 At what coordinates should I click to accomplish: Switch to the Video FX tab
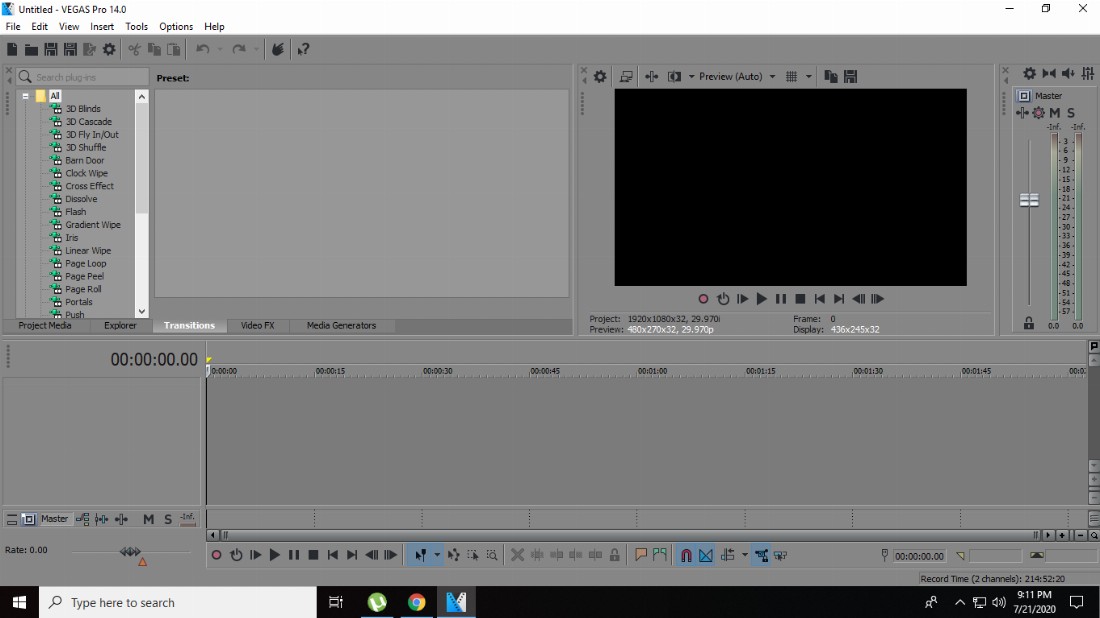pos(257,325)
